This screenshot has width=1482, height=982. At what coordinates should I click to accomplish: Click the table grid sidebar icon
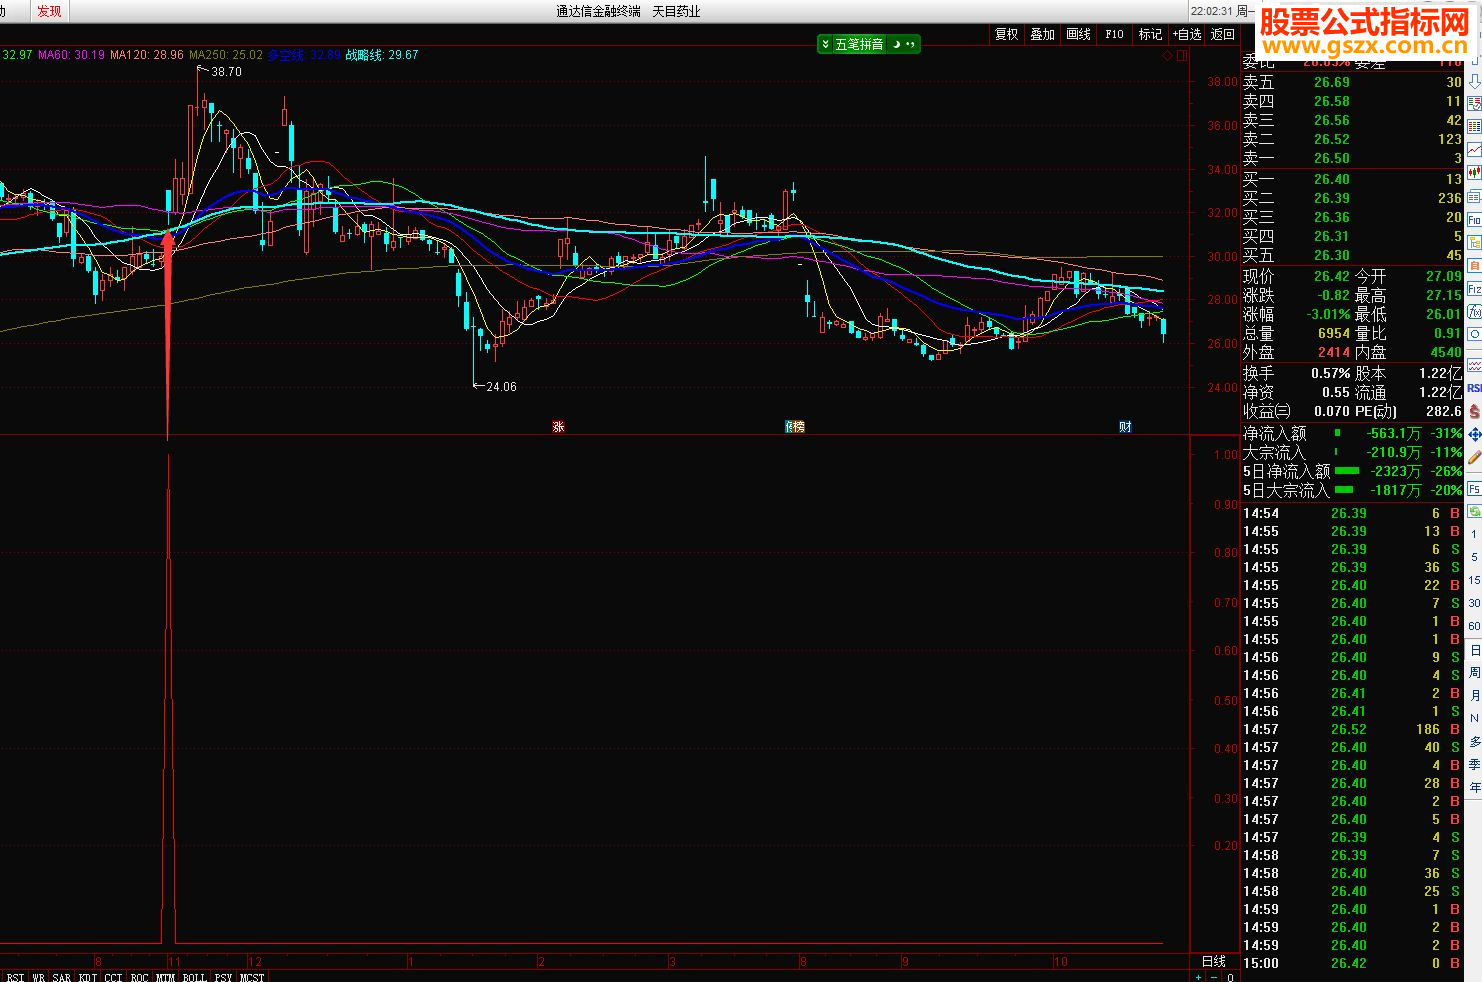tap(1474, 127)
